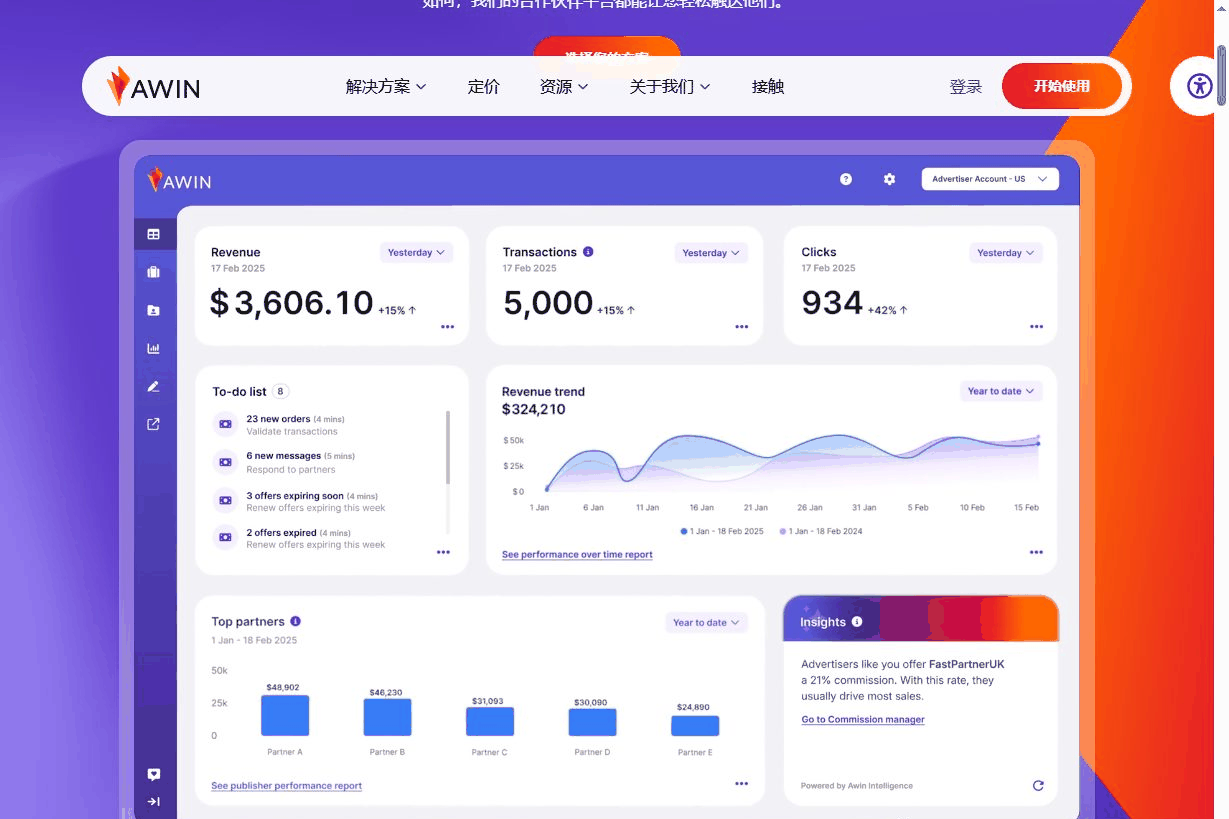Open the Revenue card's three-dot menu
Image resolution: width=1229 pixels, height=819 pixels.
pyautogui.click(x=448, y=327)
